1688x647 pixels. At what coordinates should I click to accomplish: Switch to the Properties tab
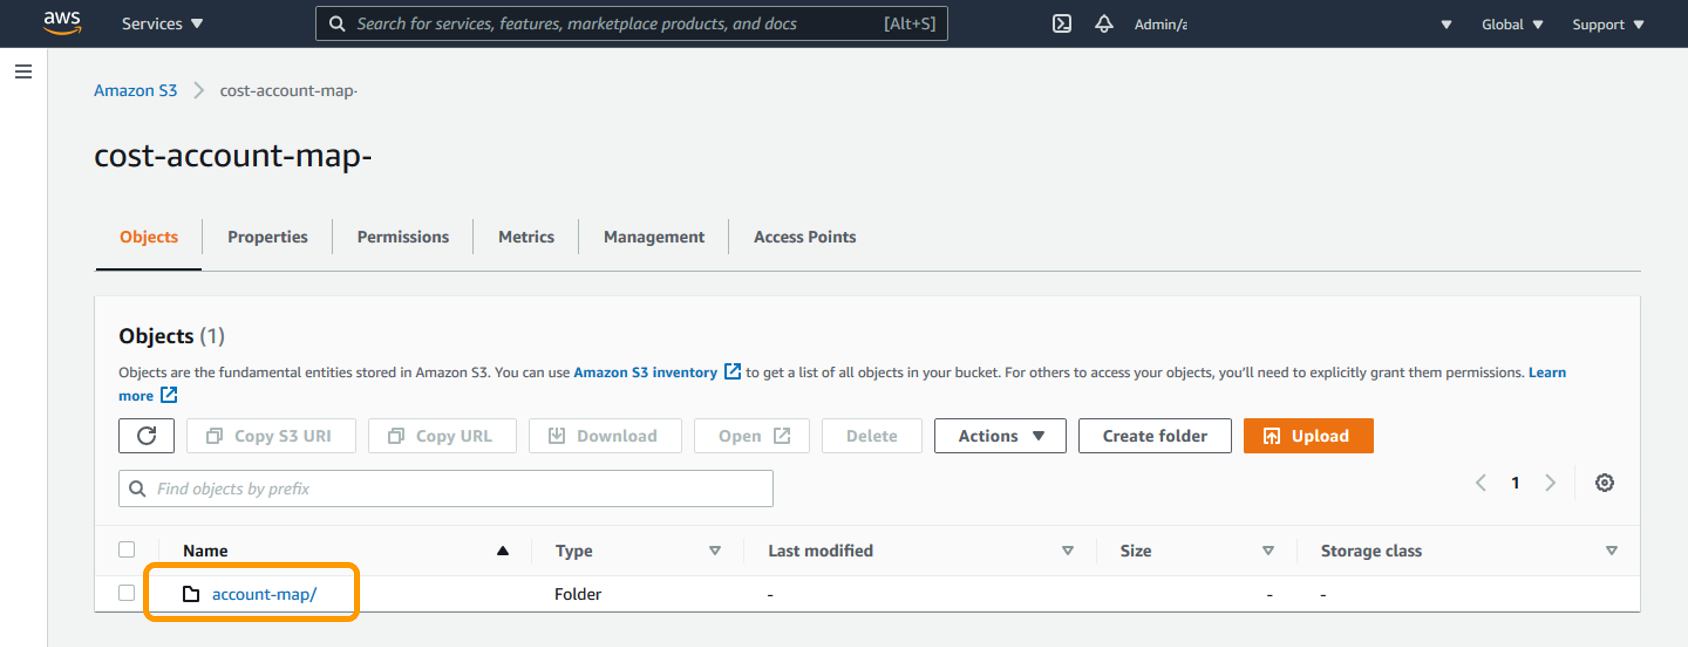pyautogui.click(x=267, y=237)
